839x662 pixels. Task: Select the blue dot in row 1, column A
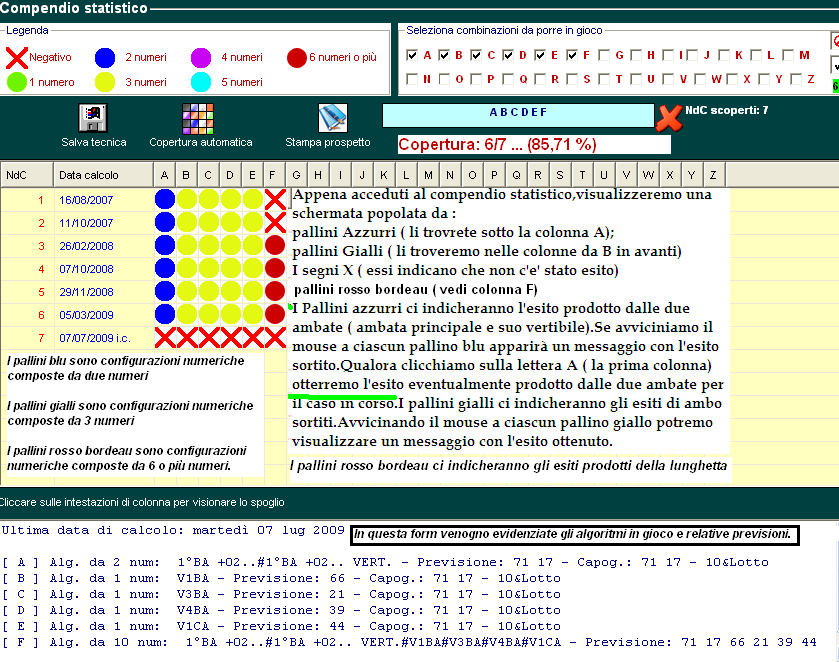pos(165,199)
